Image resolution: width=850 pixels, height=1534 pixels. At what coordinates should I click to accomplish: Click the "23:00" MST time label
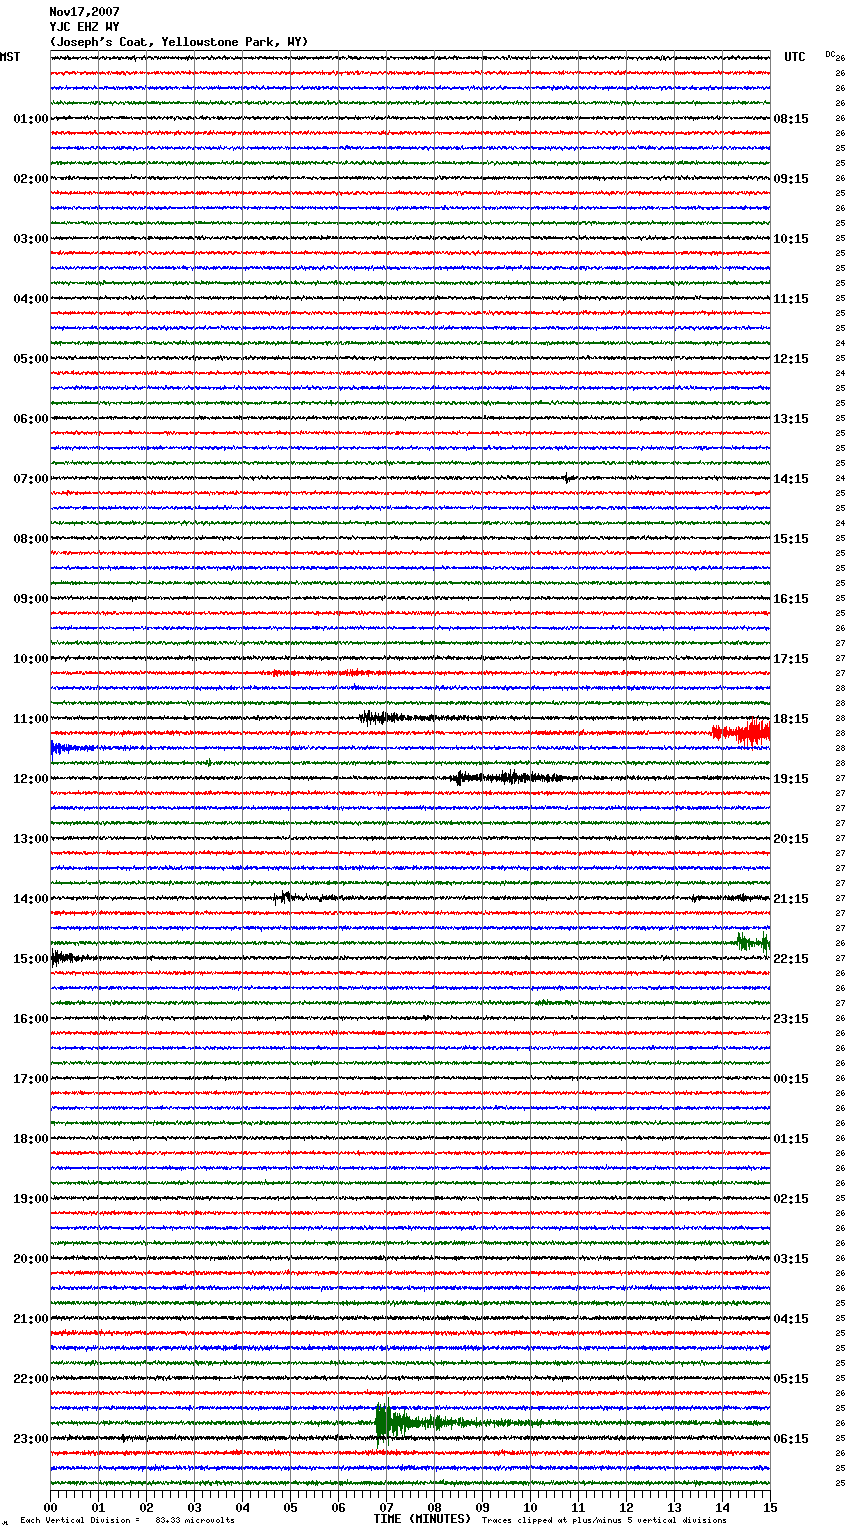click(30, 1439)
